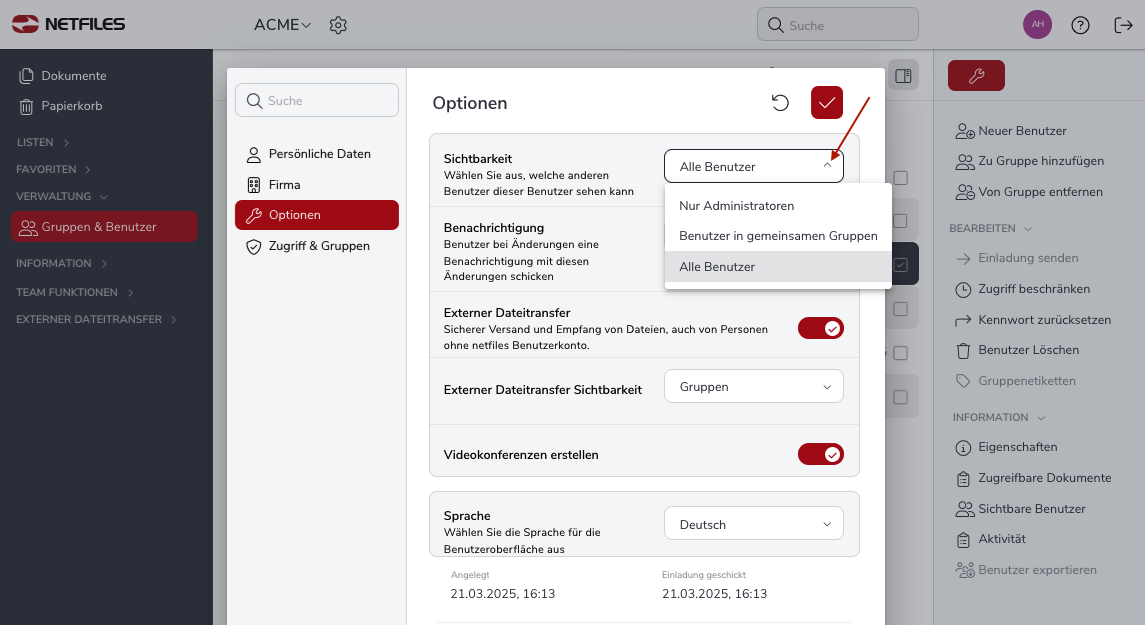Expand EXTERNER DATEITRANSFER section
Screen dimensions: 1145x625
click(x=96, y=319)
